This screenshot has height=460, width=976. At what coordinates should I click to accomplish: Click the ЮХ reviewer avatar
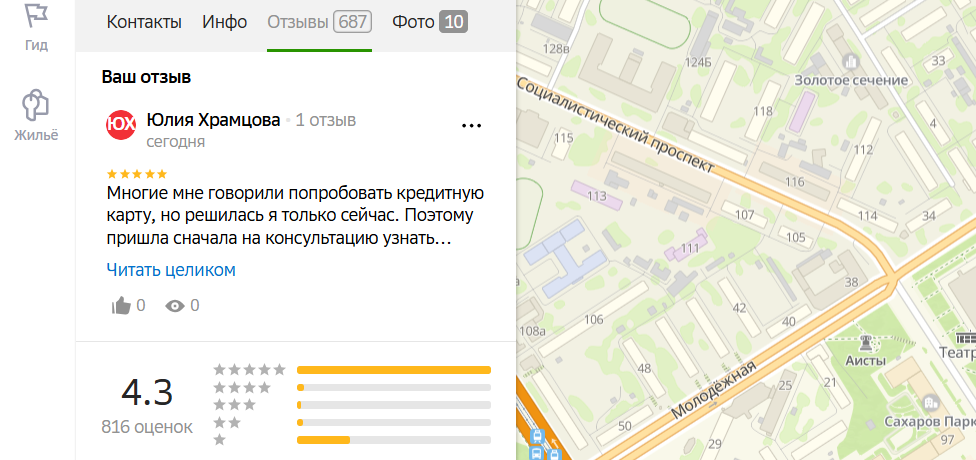coord(121,124)
